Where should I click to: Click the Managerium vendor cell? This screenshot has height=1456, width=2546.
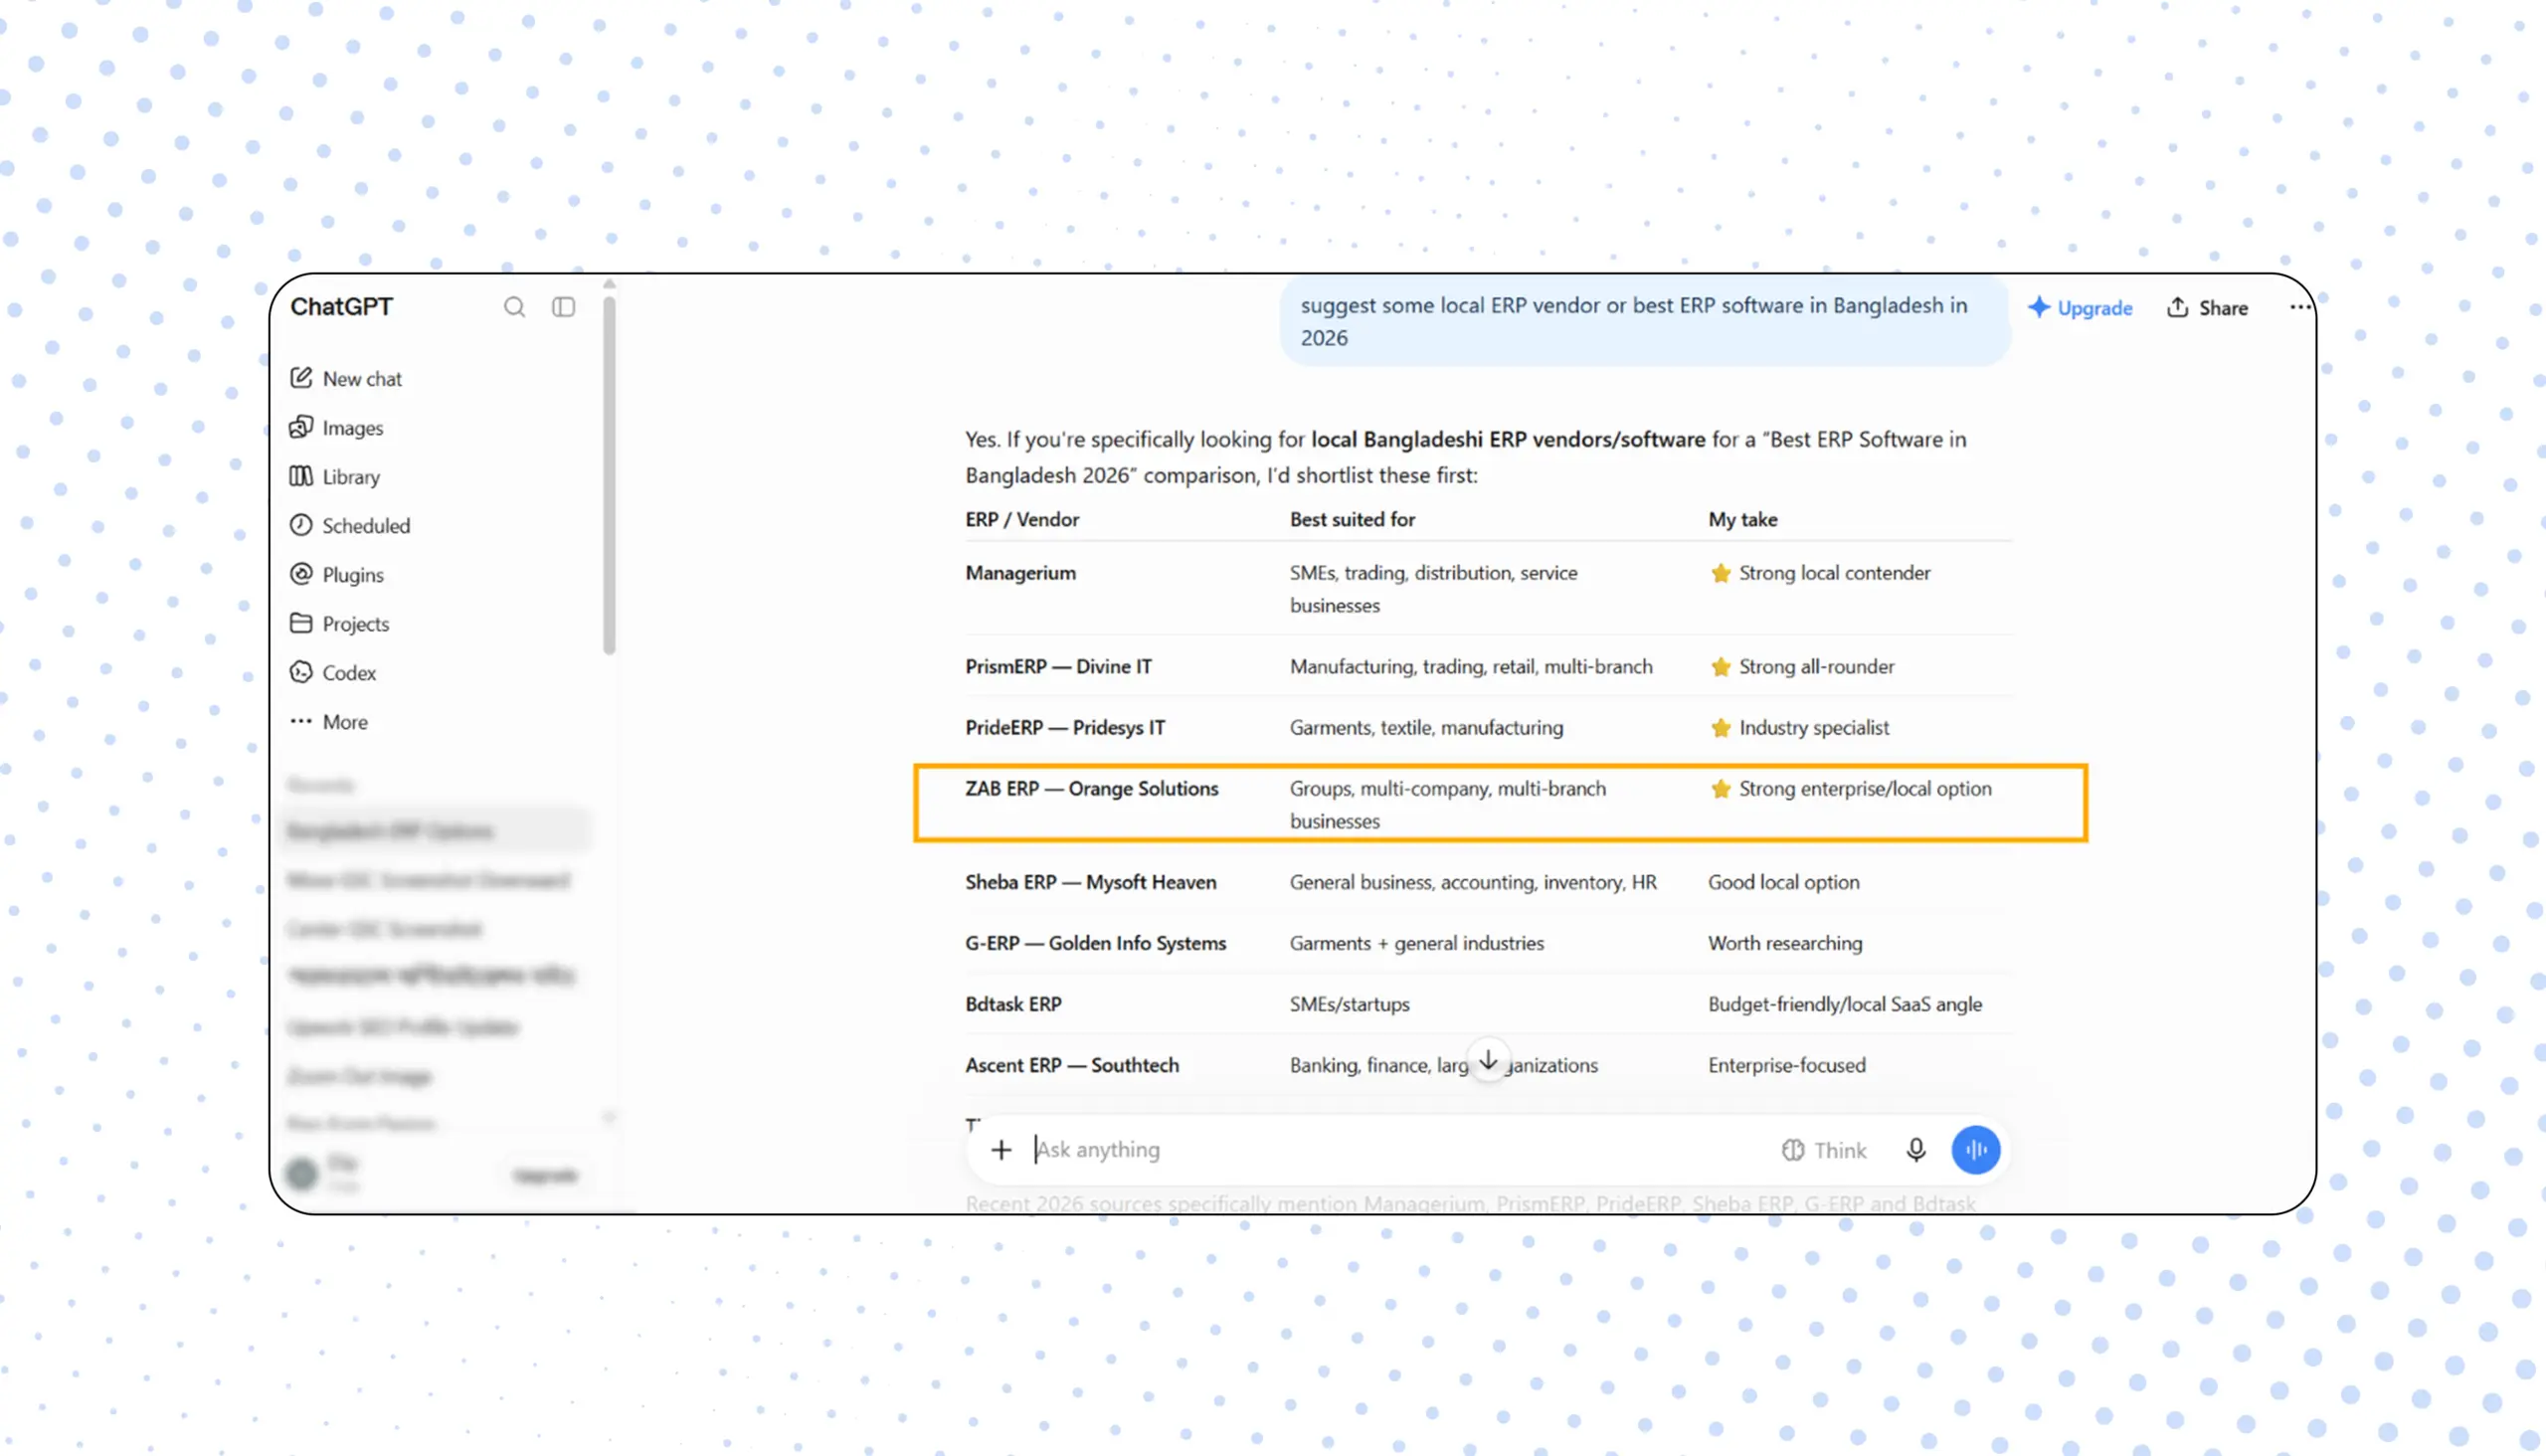coord(1021,573)
